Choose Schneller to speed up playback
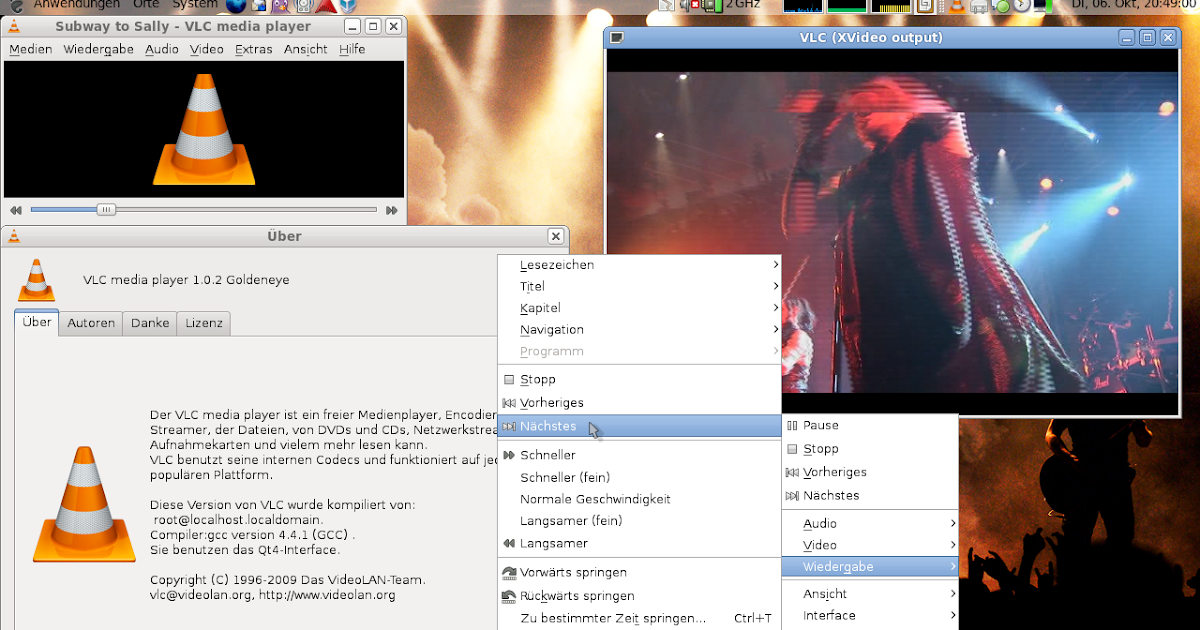The image size is (1200, 630). coord(640,455)
